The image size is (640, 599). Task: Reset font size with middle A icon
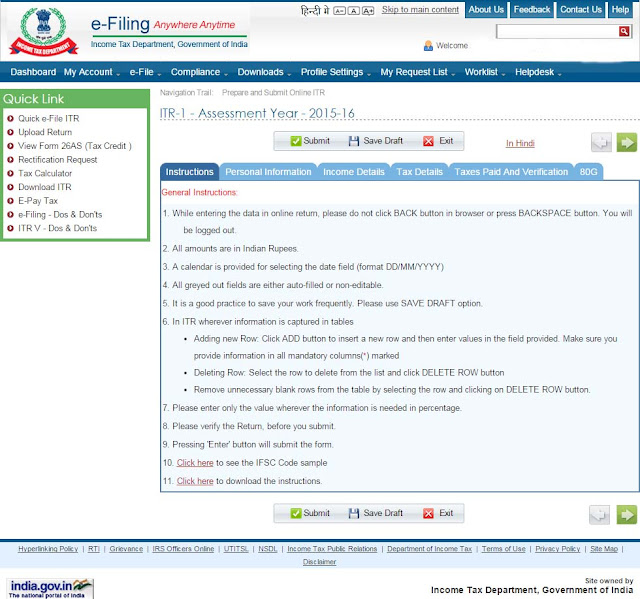(353, 11)
